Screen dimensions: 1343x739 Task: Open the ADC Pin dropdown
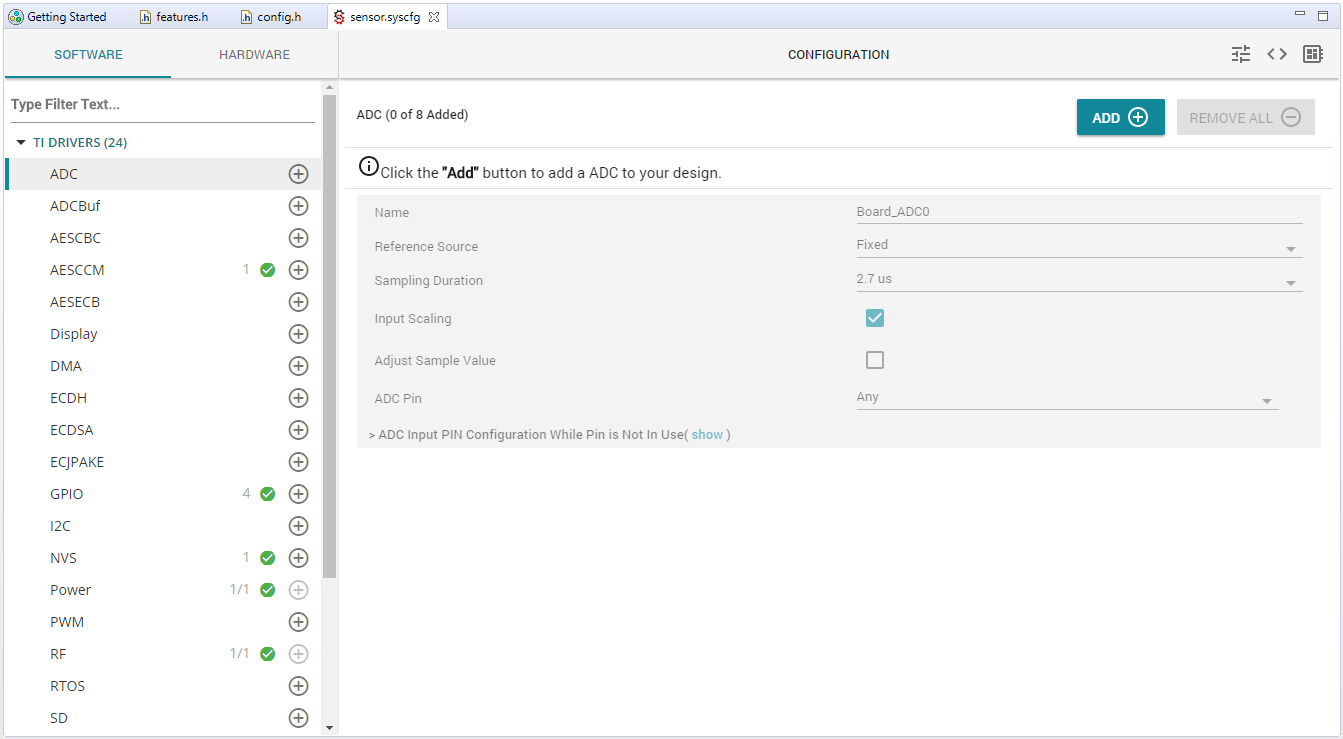point(1067,398)
